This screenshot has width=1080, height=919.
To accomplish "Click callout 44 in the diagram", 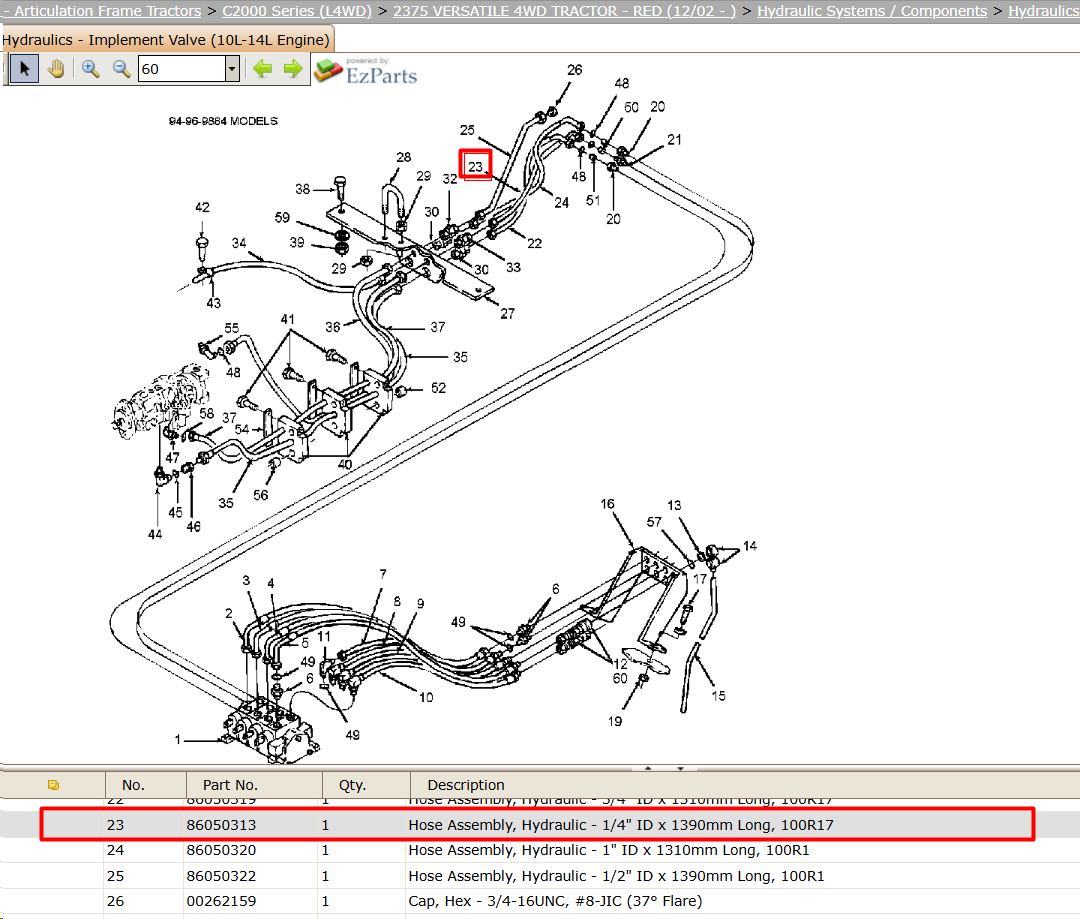I will pyautogui.click(x=155, y=534).
